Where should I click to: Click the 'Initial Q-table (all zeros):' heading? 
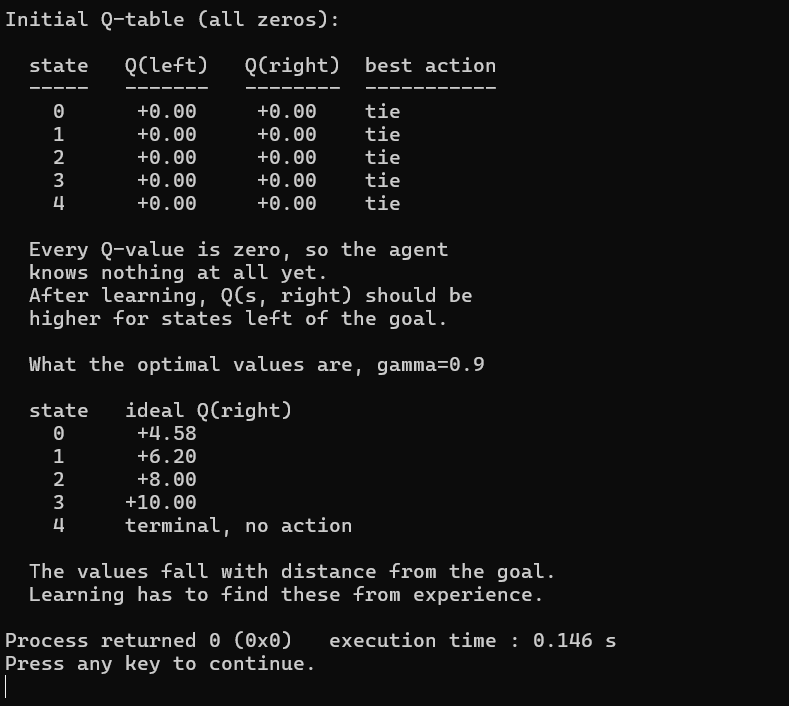[172, 20]
